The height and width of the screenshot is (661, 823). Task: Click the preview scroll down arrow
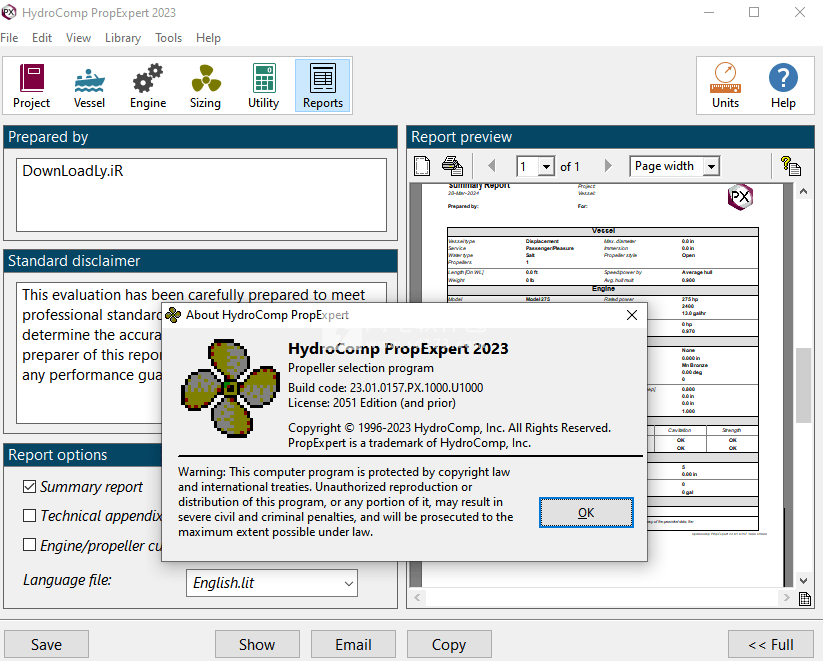tap(803, 580)
